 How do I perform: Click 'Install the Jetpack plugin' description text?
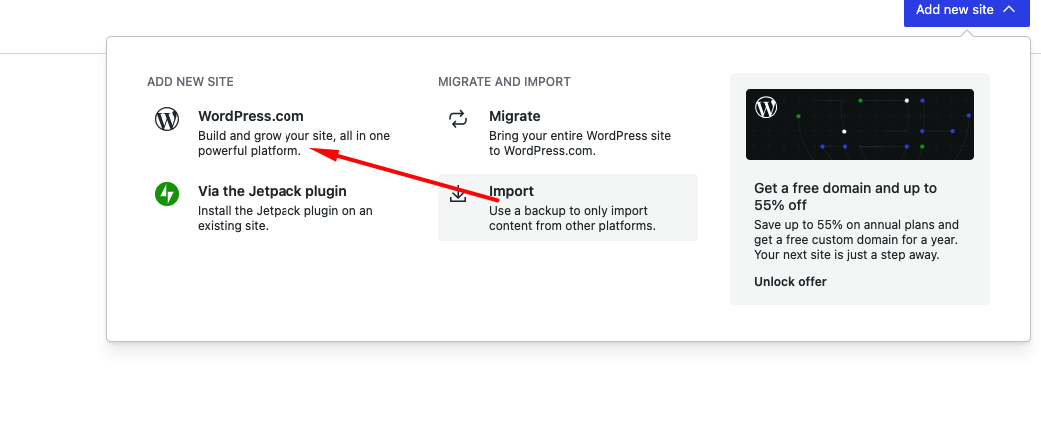point(285,218)
